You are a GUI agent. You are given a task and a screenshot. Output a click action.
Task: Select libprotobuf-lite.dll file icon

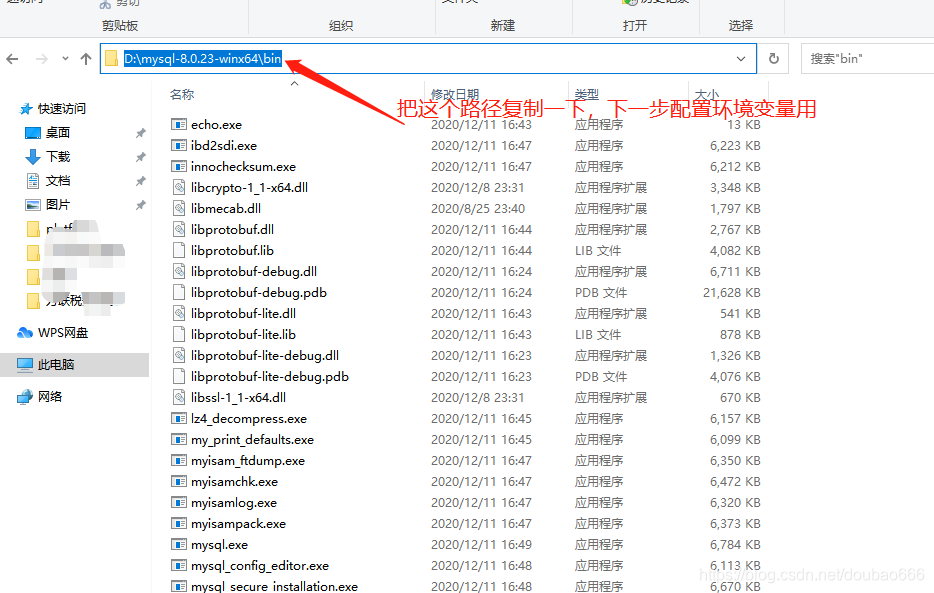179,313
